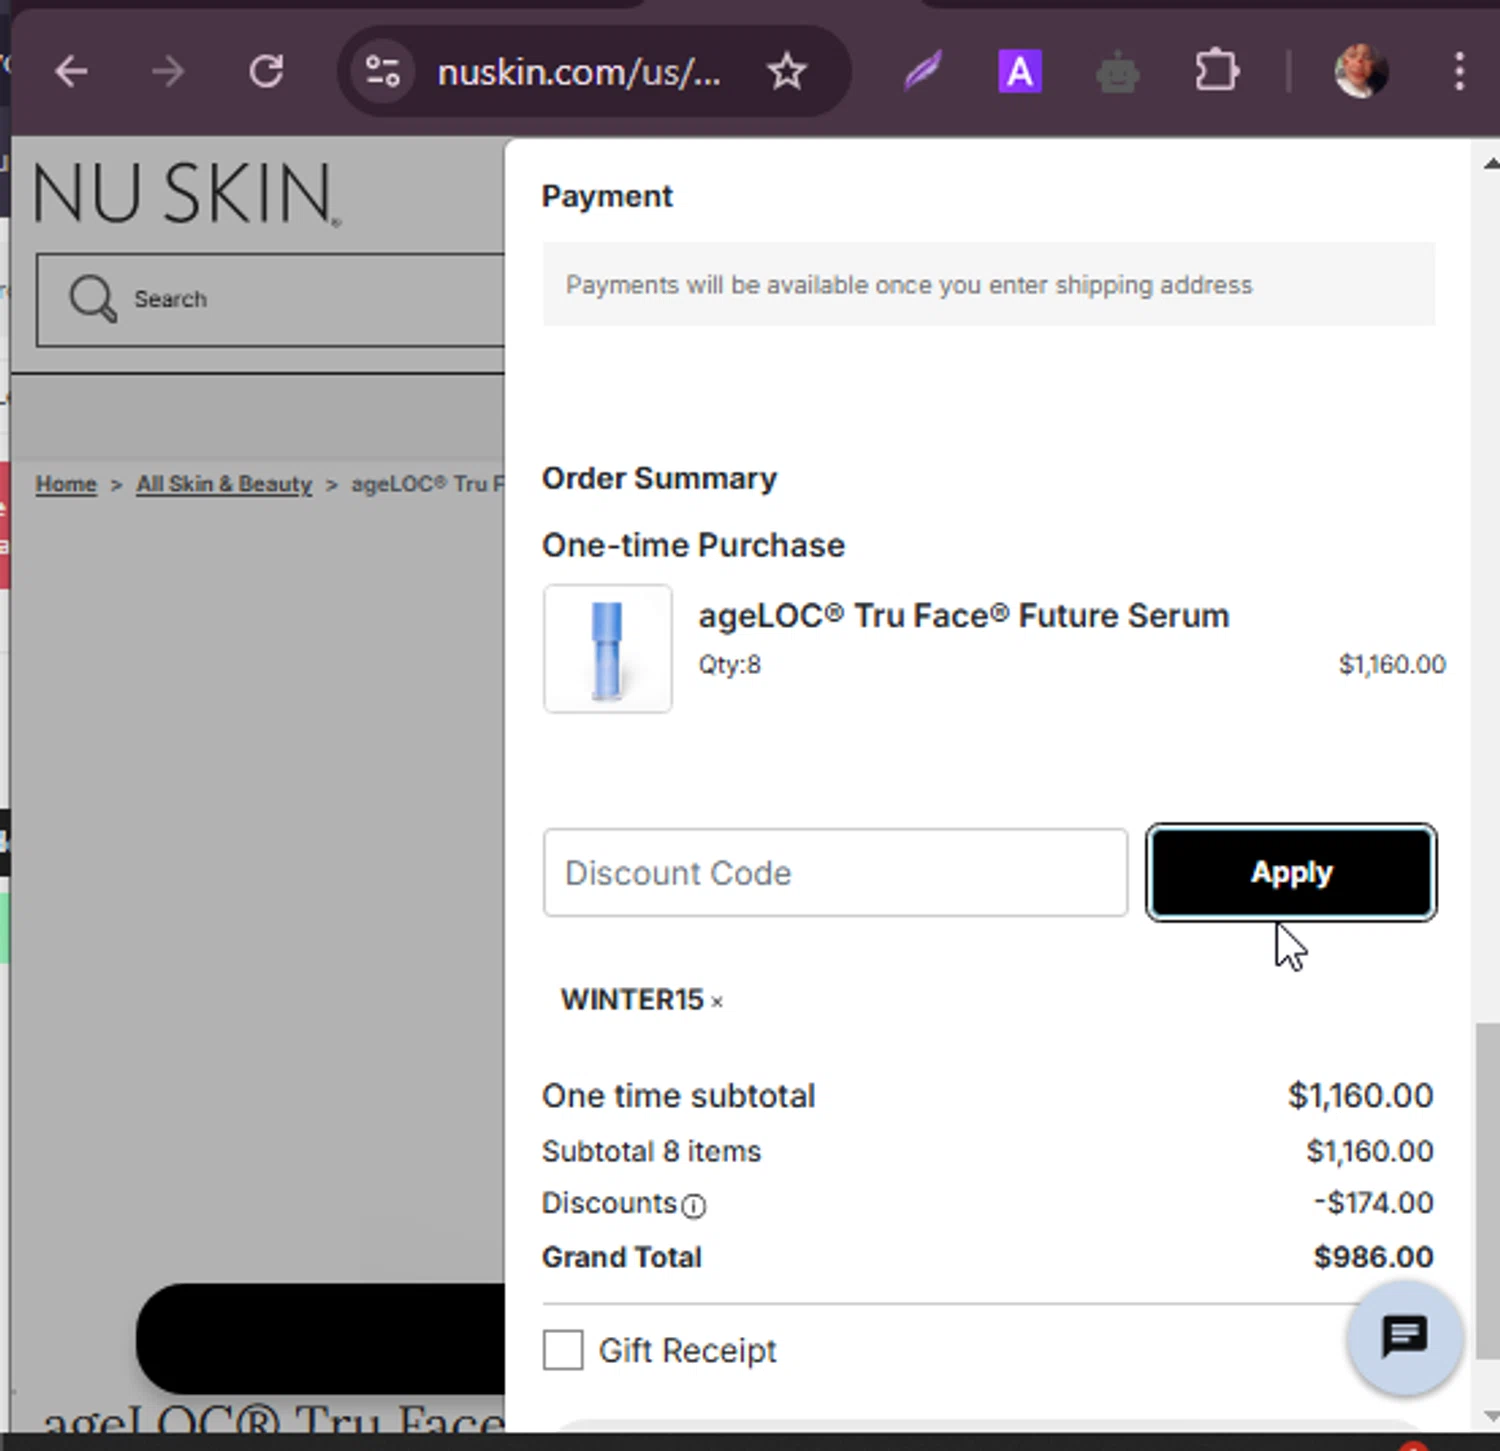
Task: Click the browser Forward arrow
Action: [x=168, y=72]
